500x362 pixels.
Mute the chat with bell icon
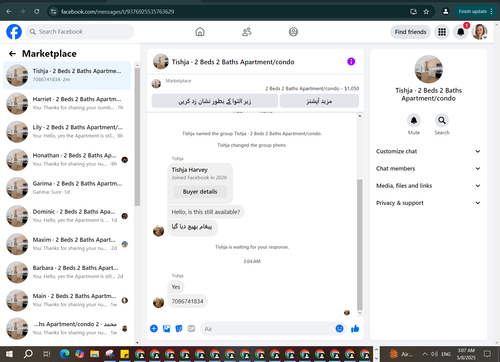pyautogui.click(x=414, y=120)
